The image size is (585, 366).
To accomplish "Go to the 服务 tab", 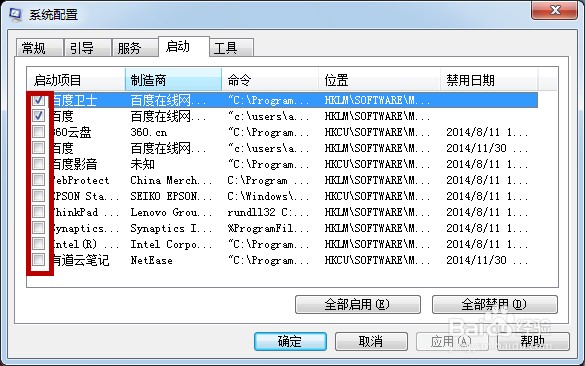I will tap(134, 48).
